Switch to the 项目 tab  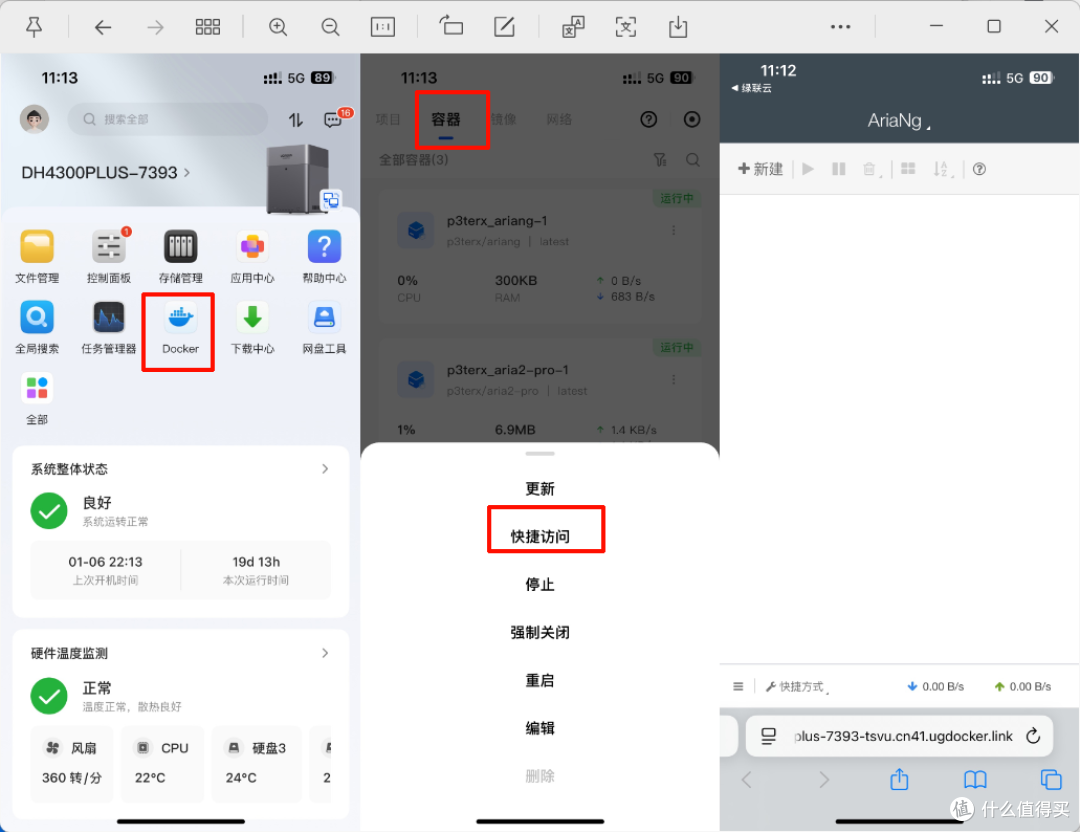[x=388, y=119]
